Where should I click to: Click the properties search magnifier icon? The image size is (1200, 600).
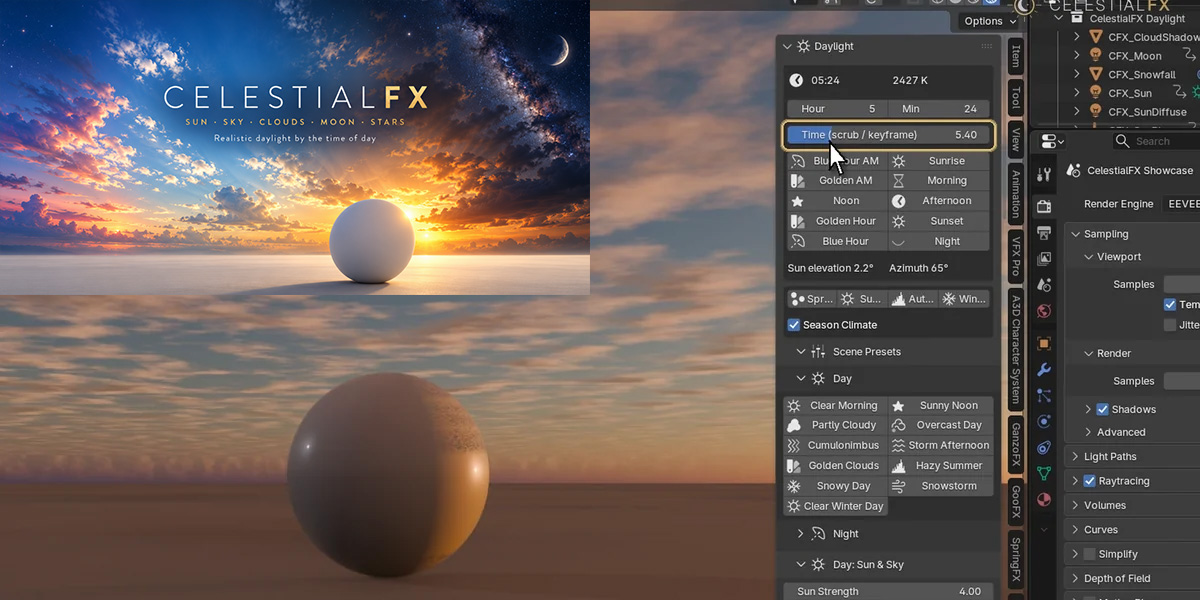pos(1124,142)
